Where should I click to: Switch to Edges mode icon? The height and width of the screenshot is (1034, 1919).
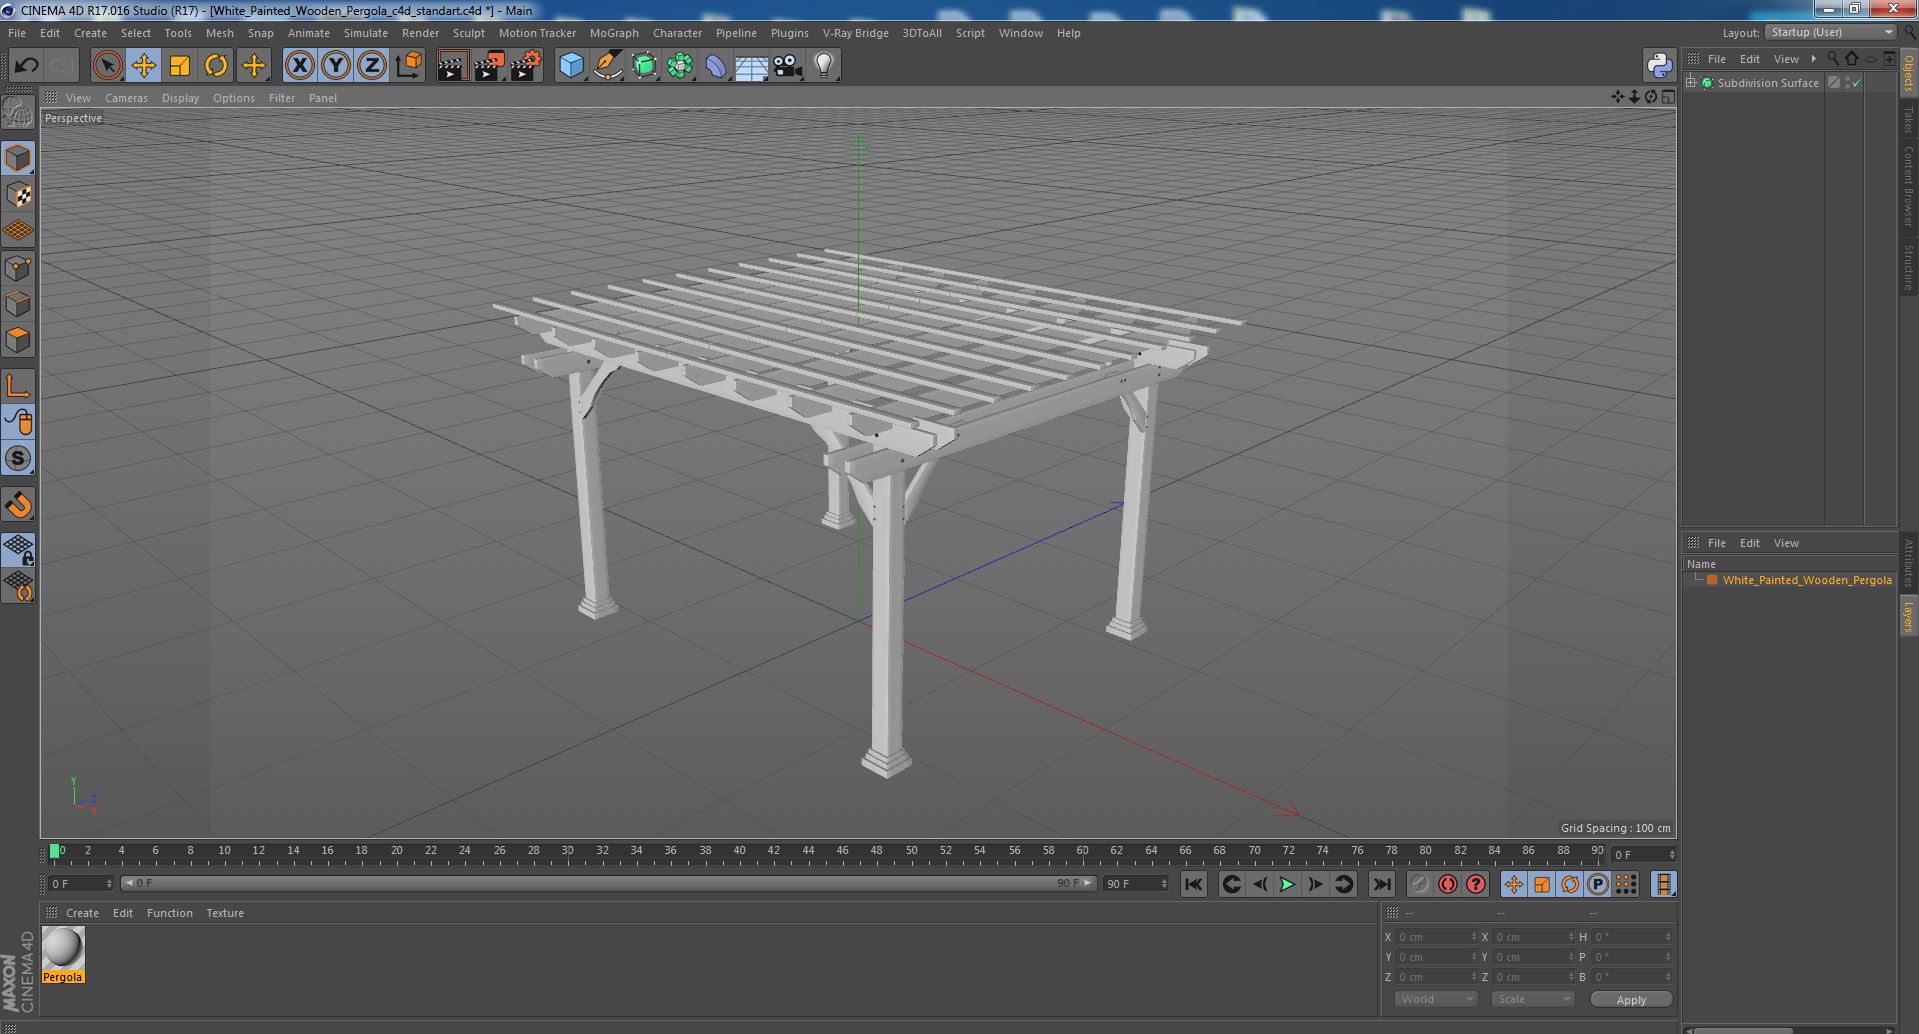(18, 304)
